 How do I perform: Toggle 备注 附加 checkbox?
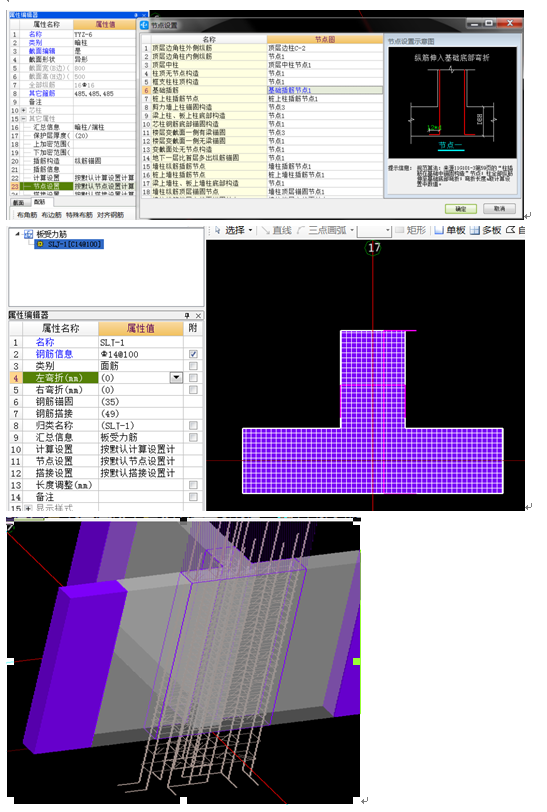pyautogui.click(x=193, y=497)
